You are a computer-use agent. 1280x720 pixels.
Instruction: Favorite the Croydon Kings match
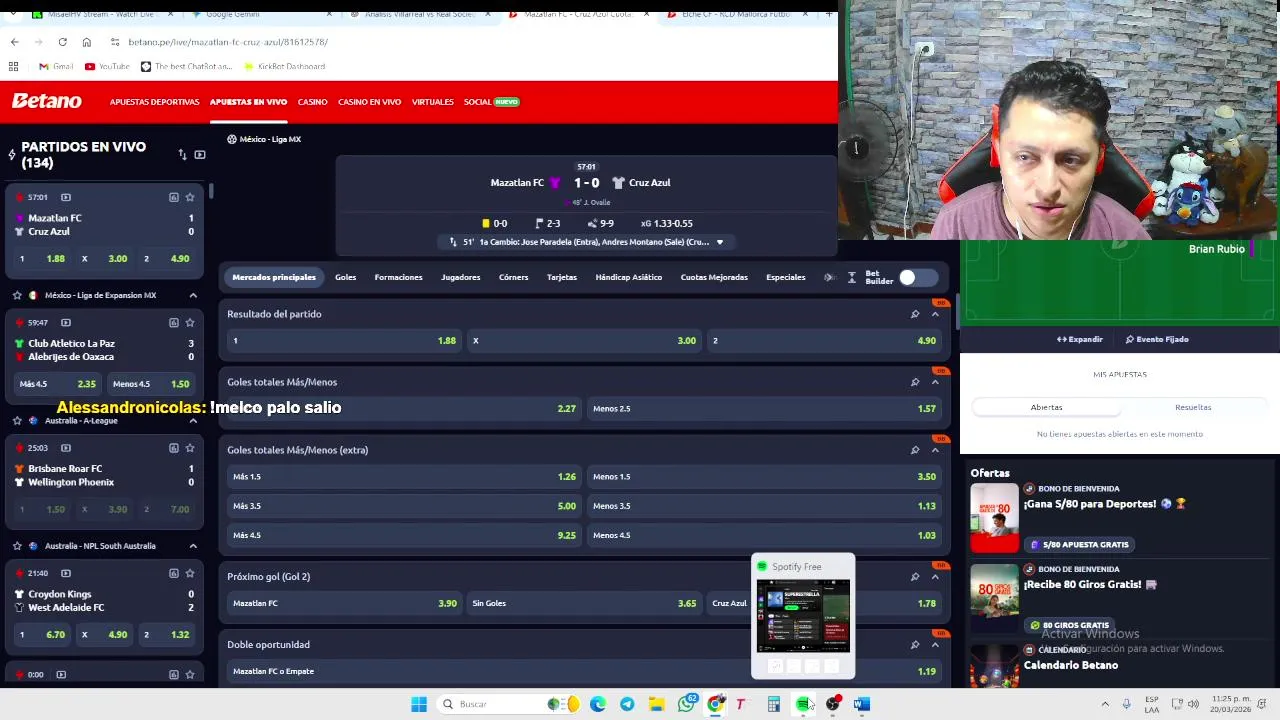[x=189, y=573]
